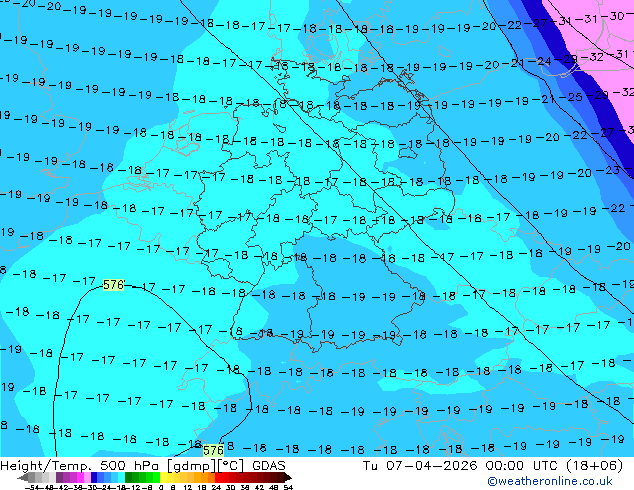Click the '-25' temperature value on the map
This screenshot has height=490, width=634.
(571, 97)
